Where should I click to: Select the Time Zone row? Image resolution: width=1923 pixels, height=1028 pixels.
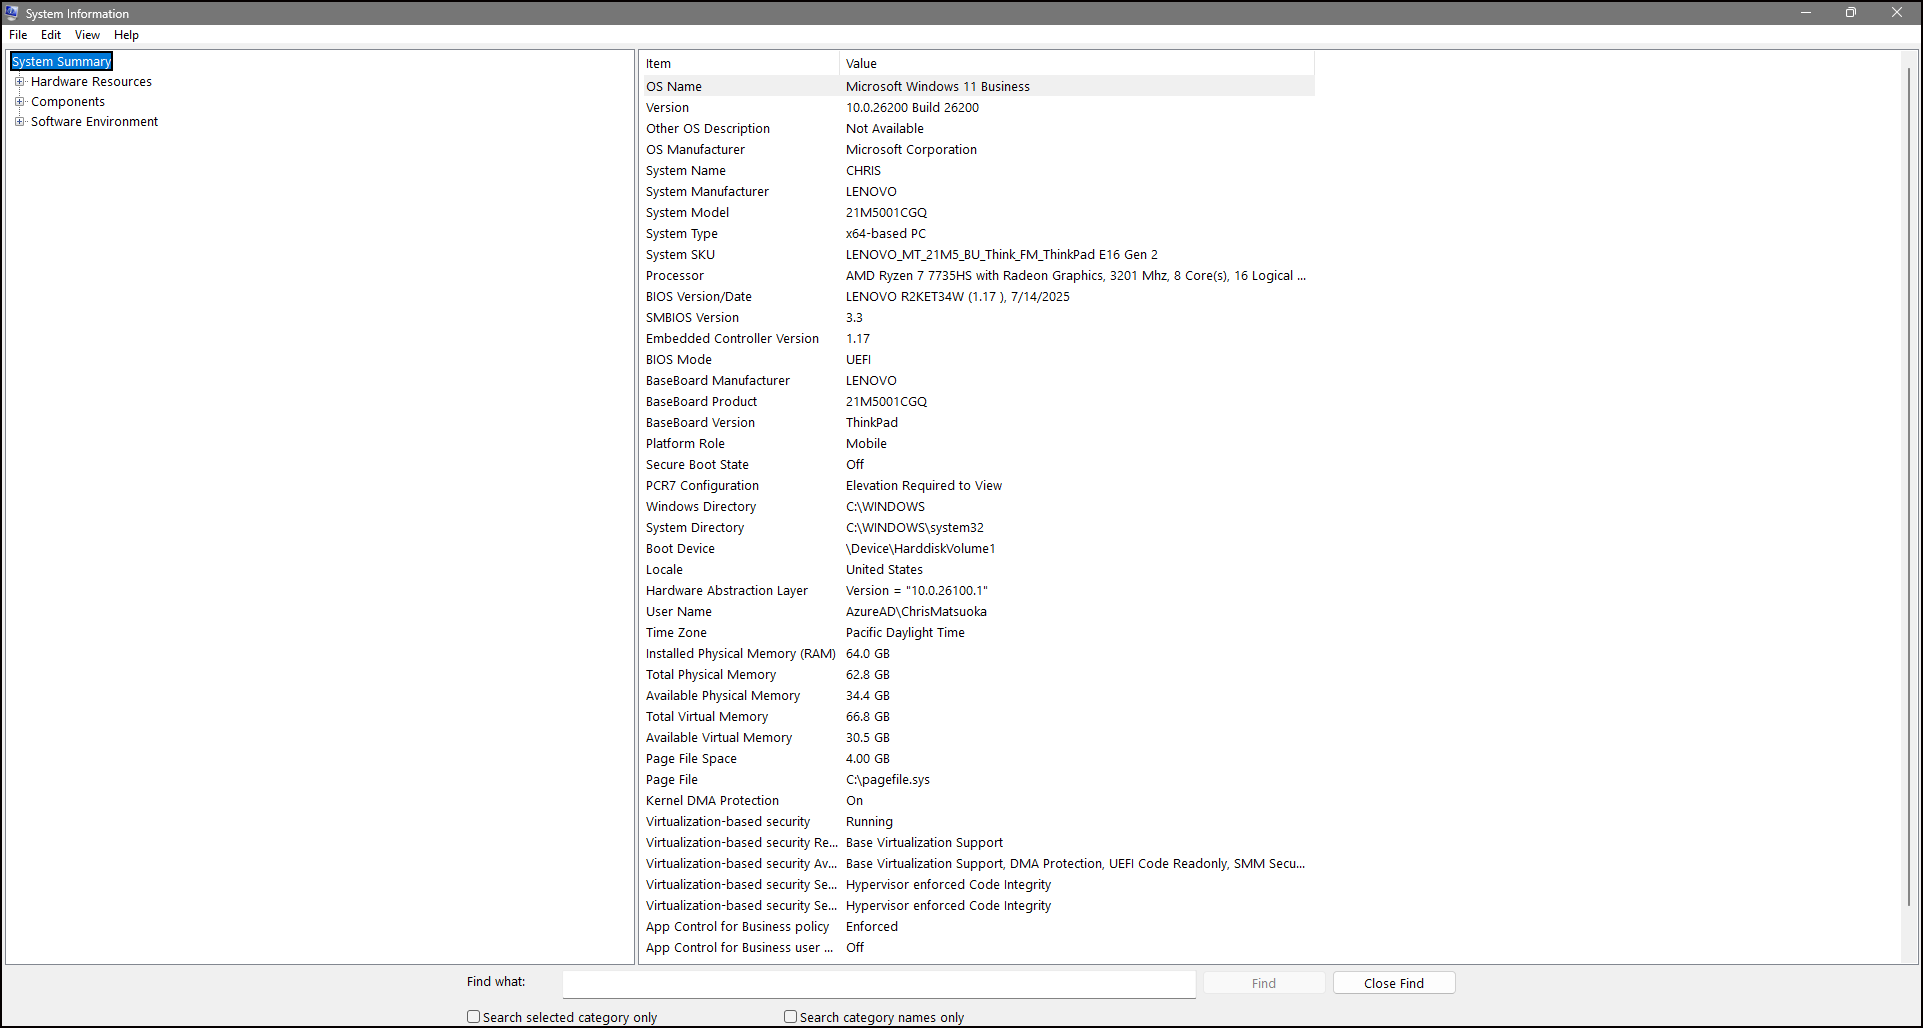pyautogui.click(x=977, y=633)
